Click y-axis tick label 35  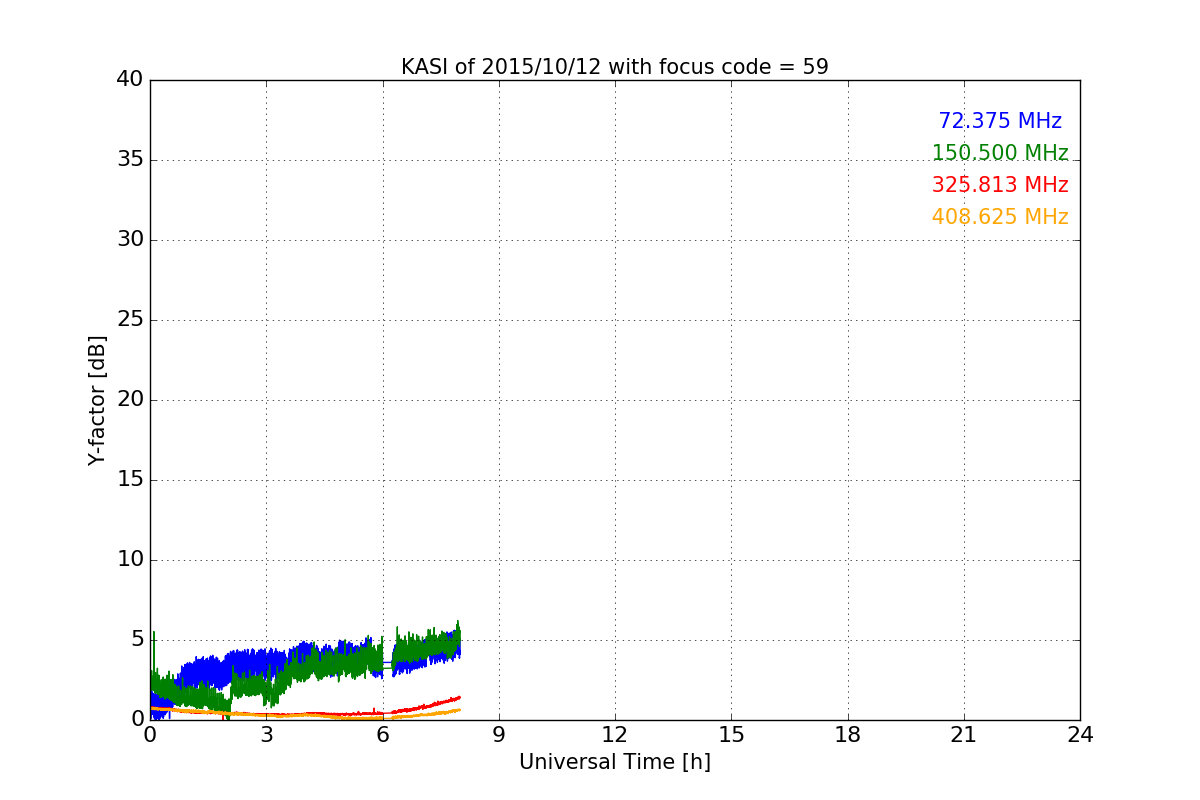coord(130,160)
